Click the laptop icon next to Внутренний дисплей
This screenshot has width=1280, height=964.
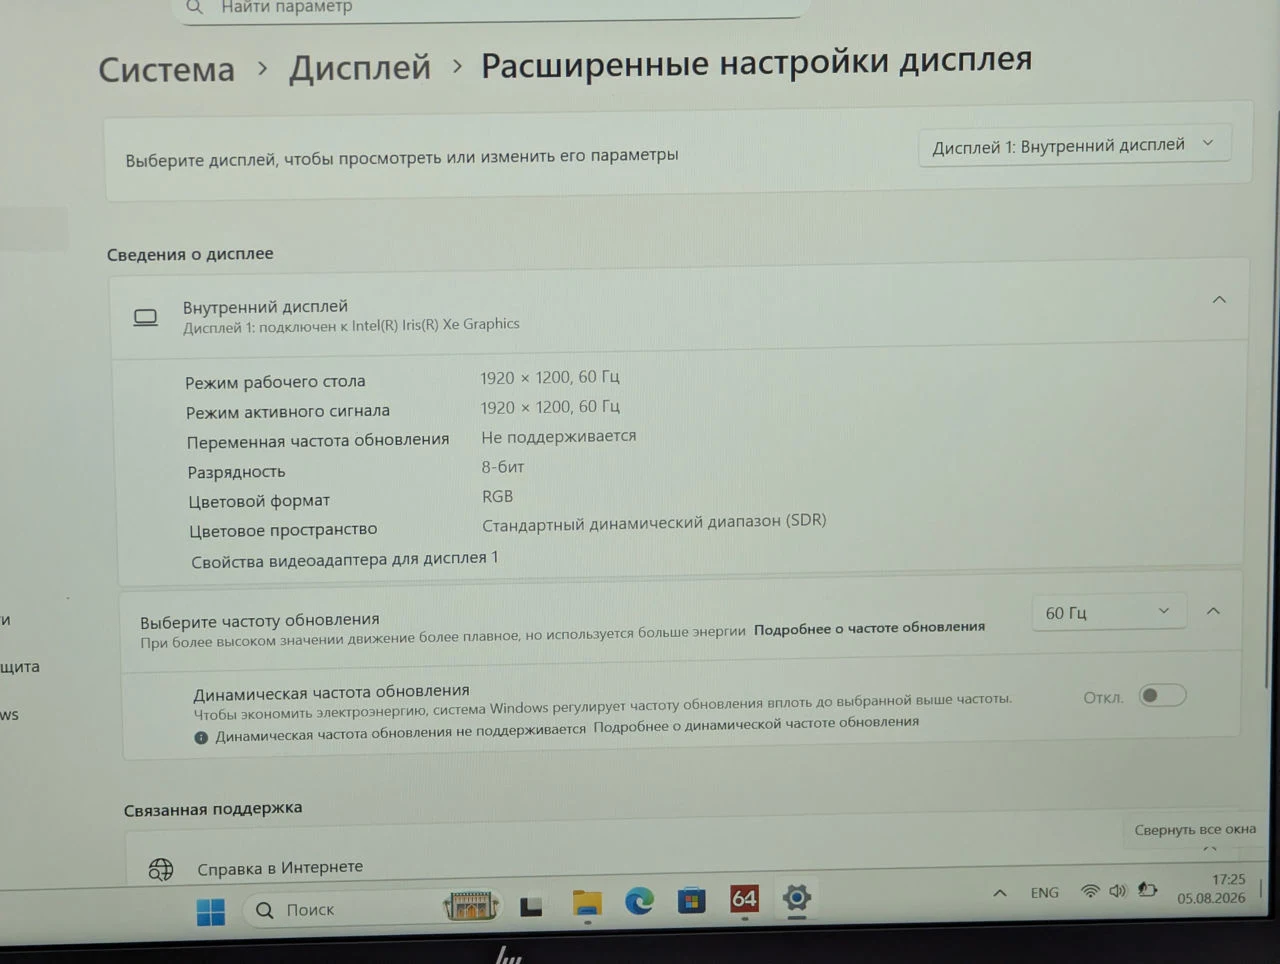(146, 317)
